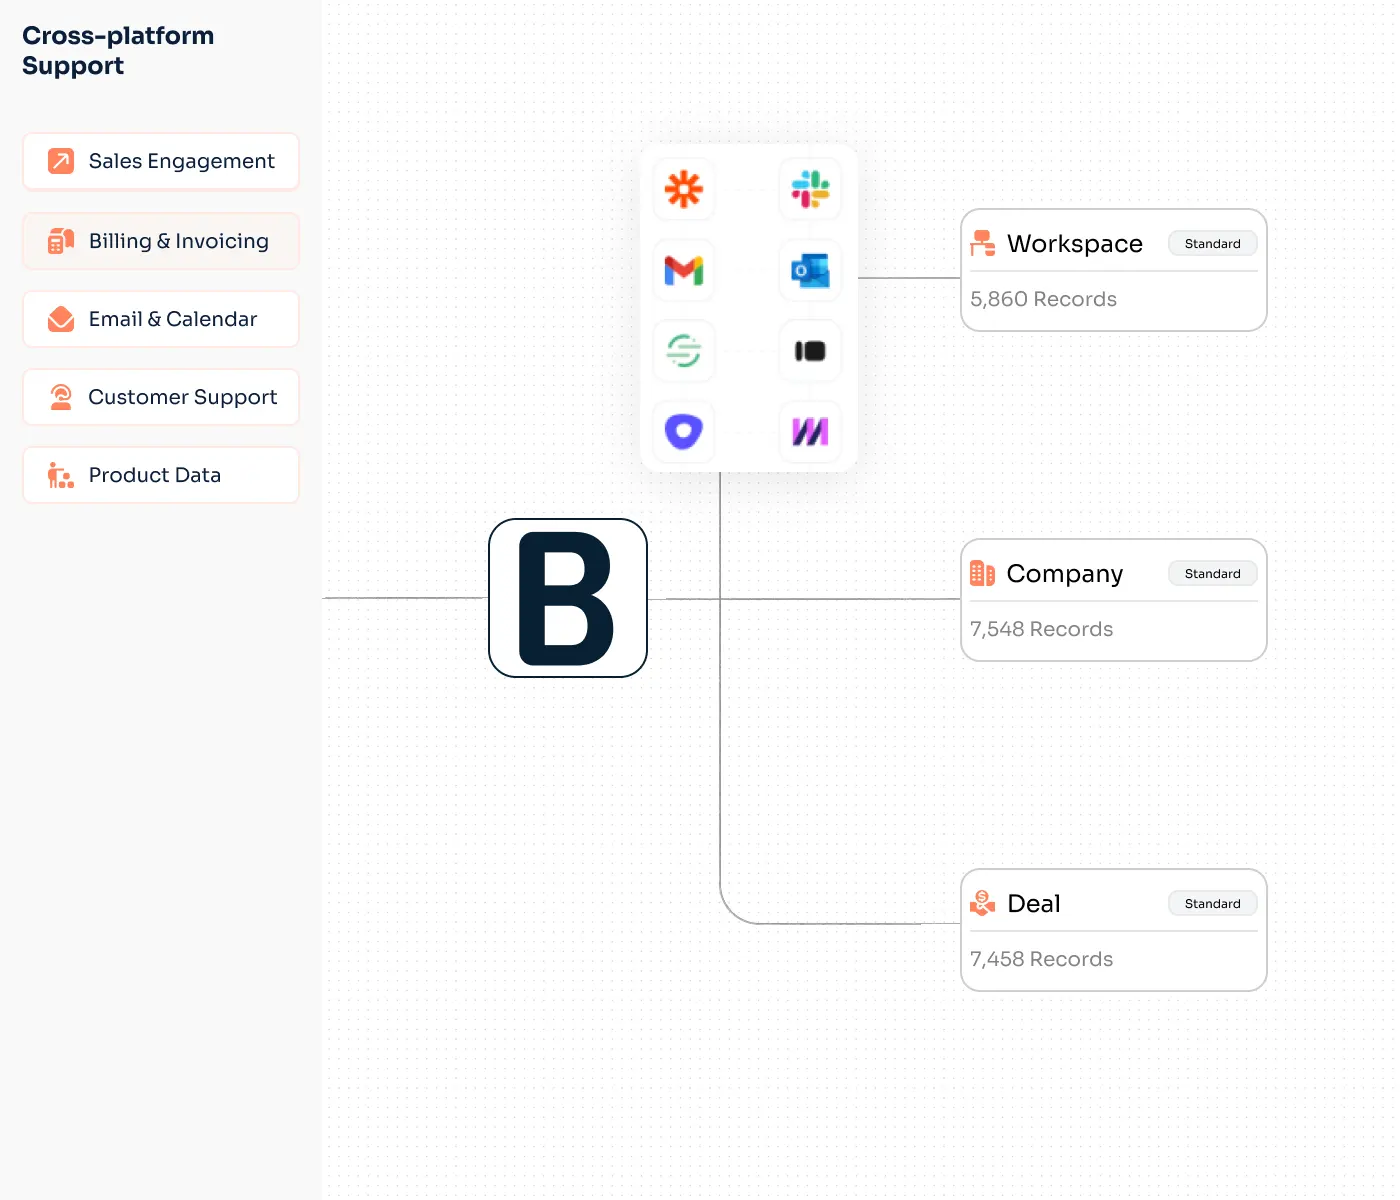Switch to the Email & Calendar category
The image size is (1400, 1200).
pyautogui.click(x=160, y=319)
